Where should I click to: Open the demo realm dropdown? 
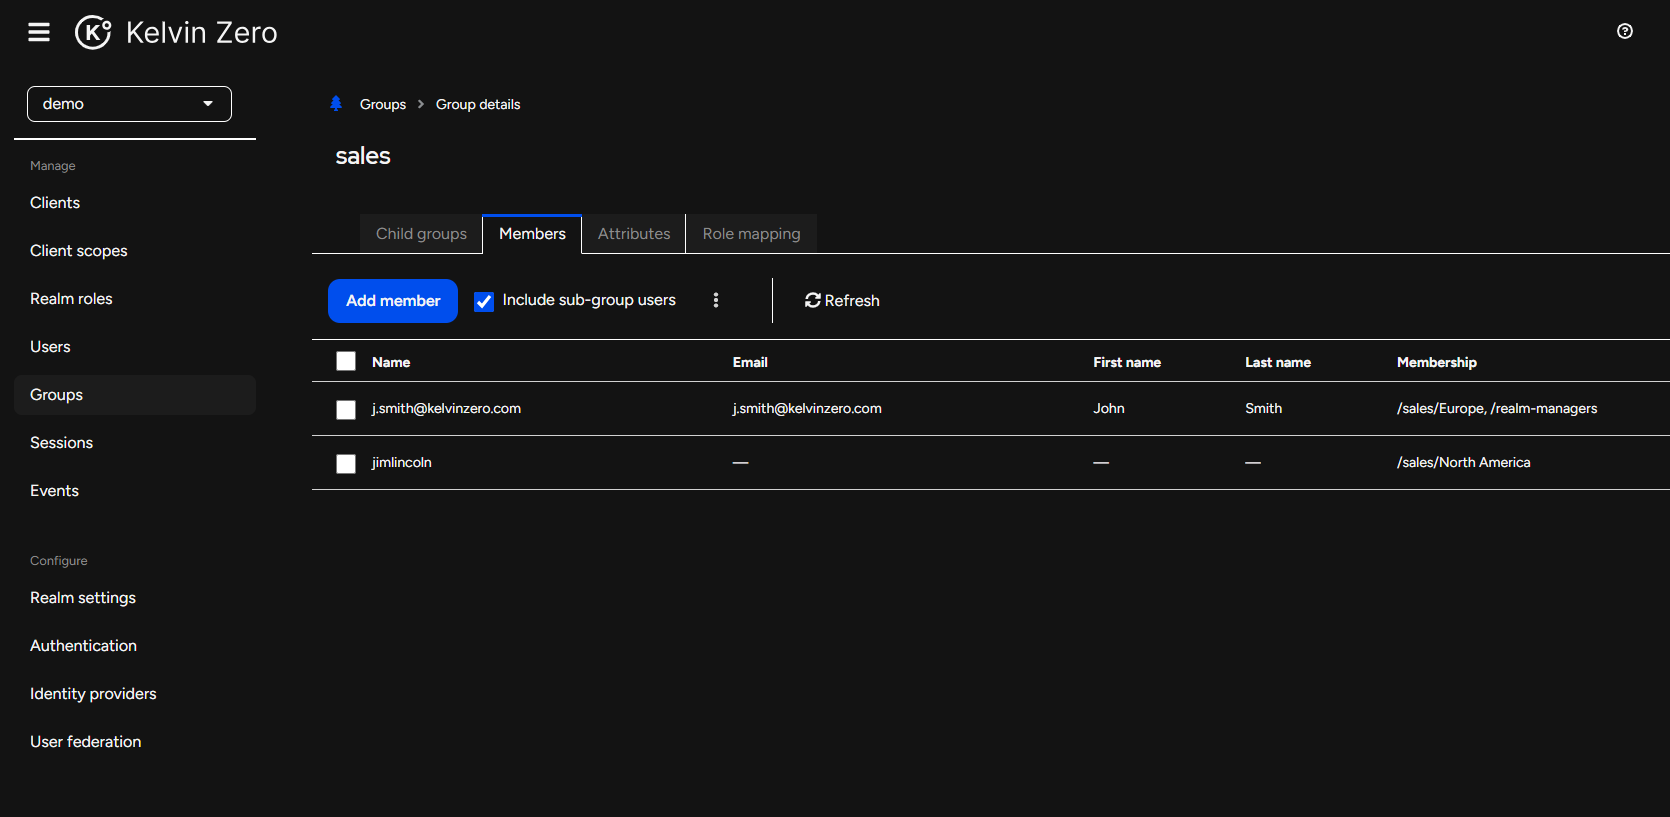coord(129,104)
